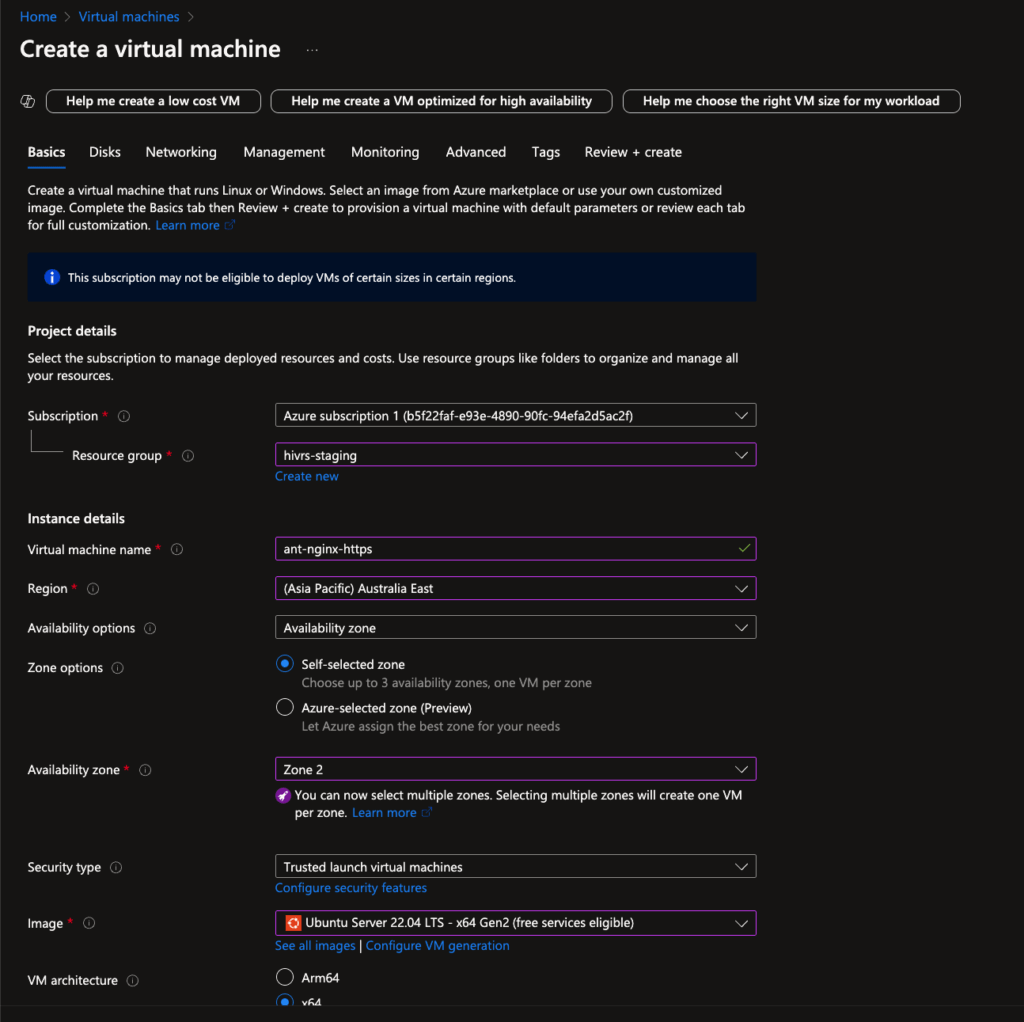
Task: Open the Review + create tab
Action: [x=633, y=152]
